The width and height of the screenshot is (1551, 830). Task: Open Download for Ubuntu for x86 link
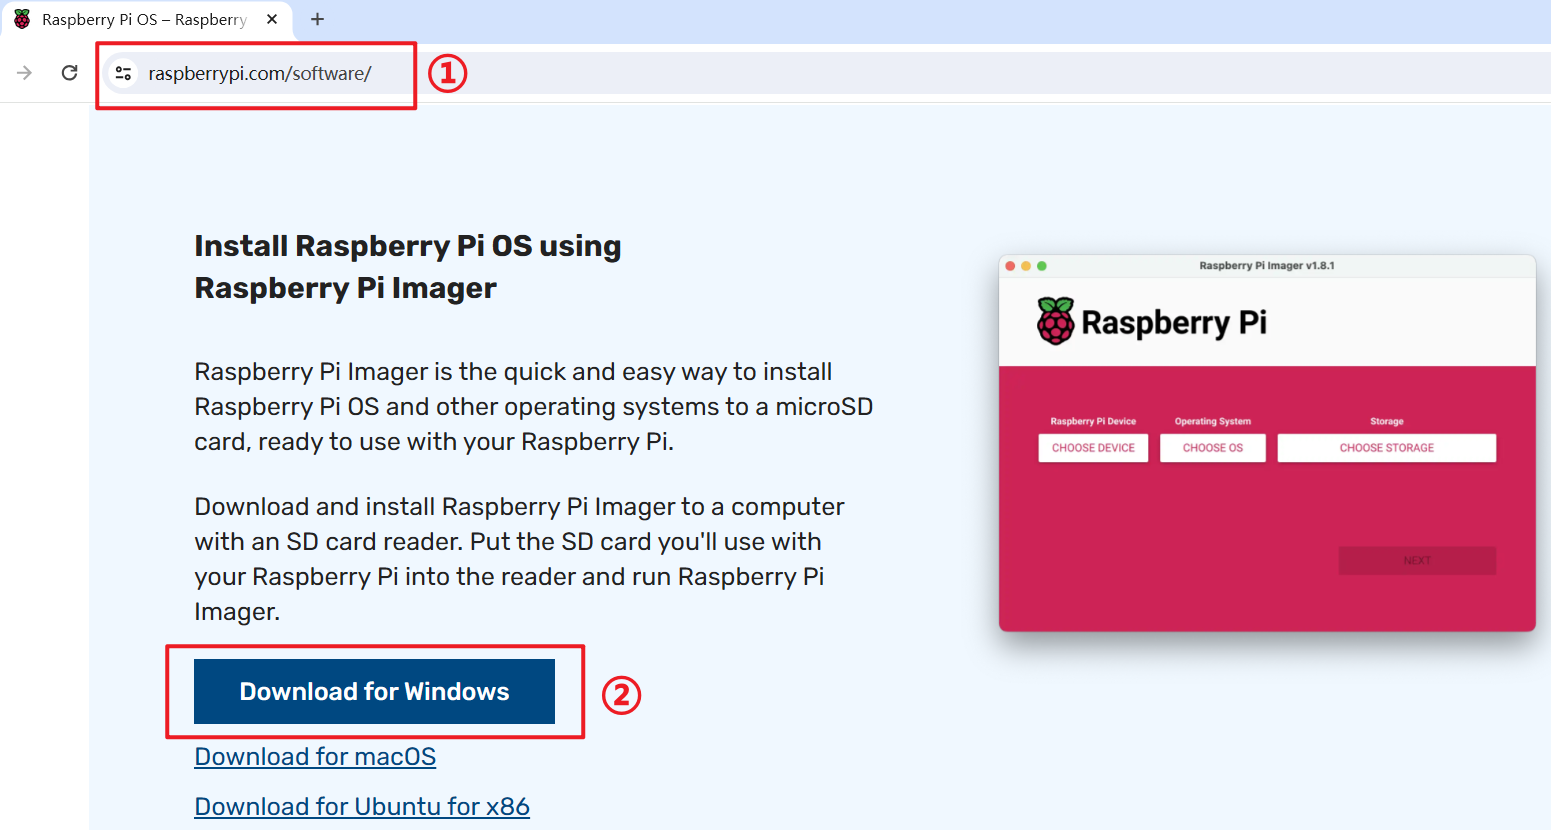(362, 807)
